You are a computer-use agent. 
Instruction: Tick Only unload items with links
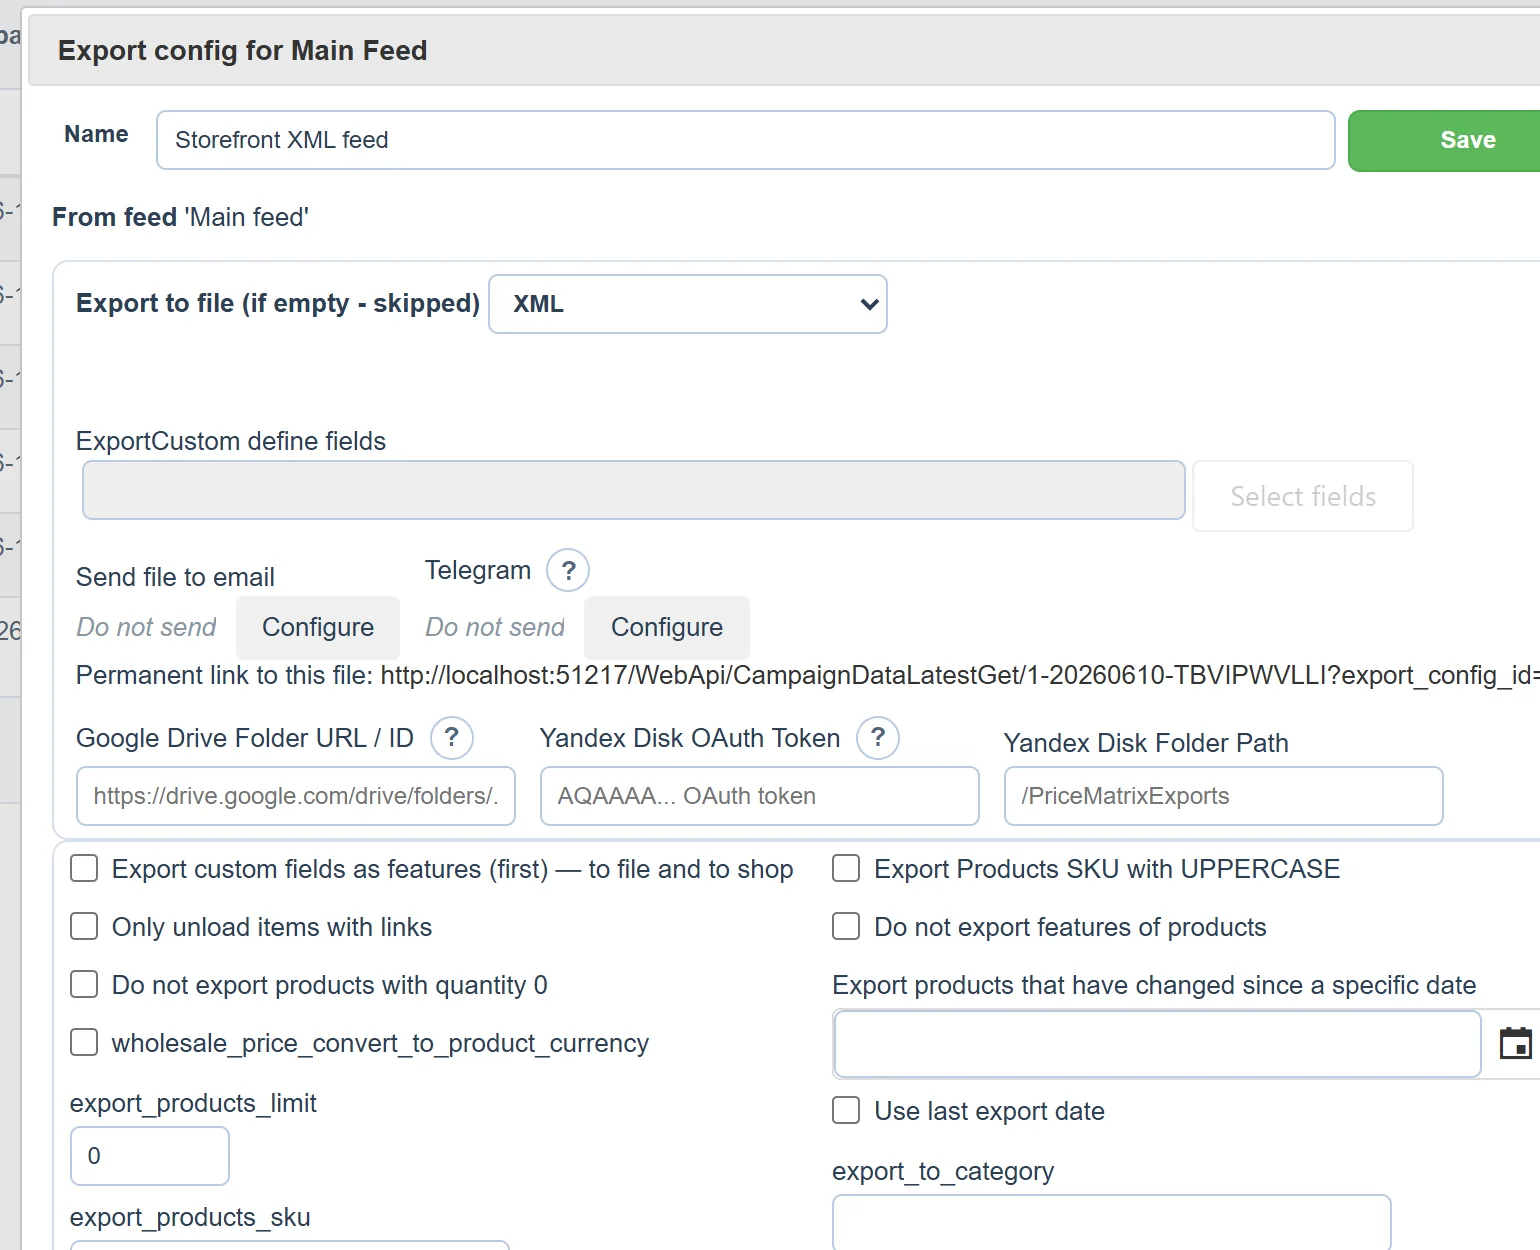(x=84, y=926)
